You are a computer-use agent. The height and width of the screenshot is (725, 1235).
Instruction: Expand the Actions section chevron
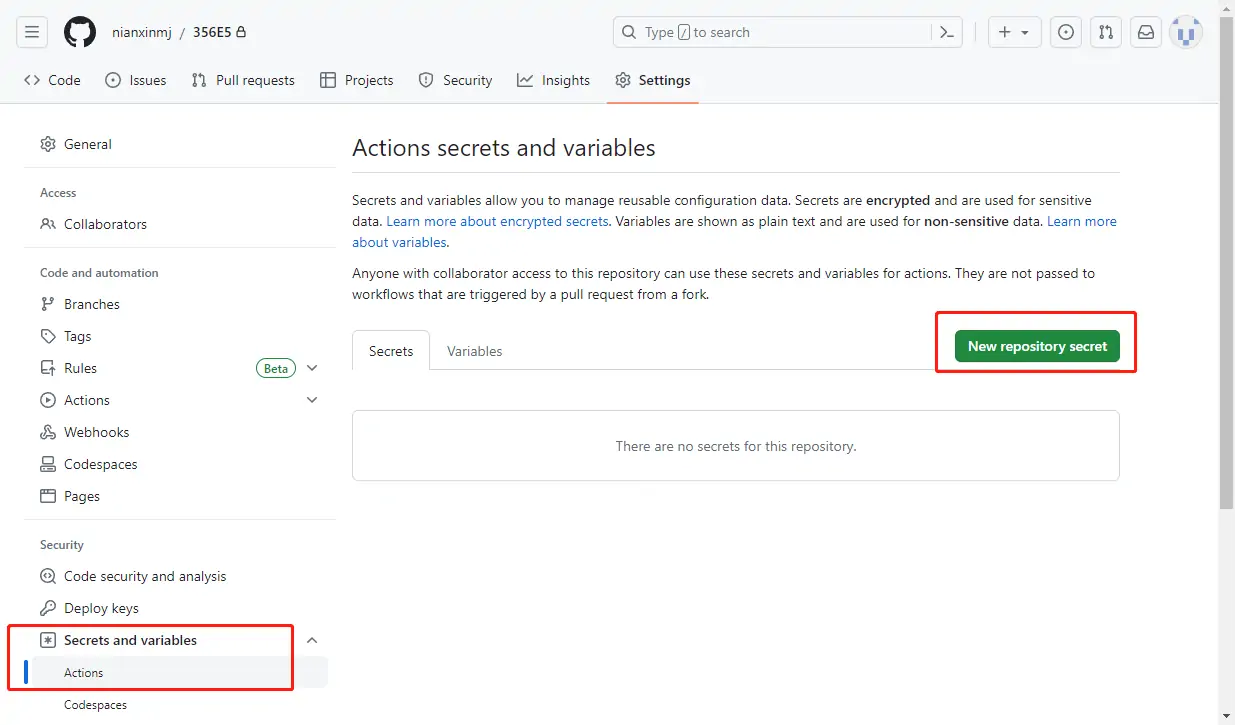coord(312,400)
